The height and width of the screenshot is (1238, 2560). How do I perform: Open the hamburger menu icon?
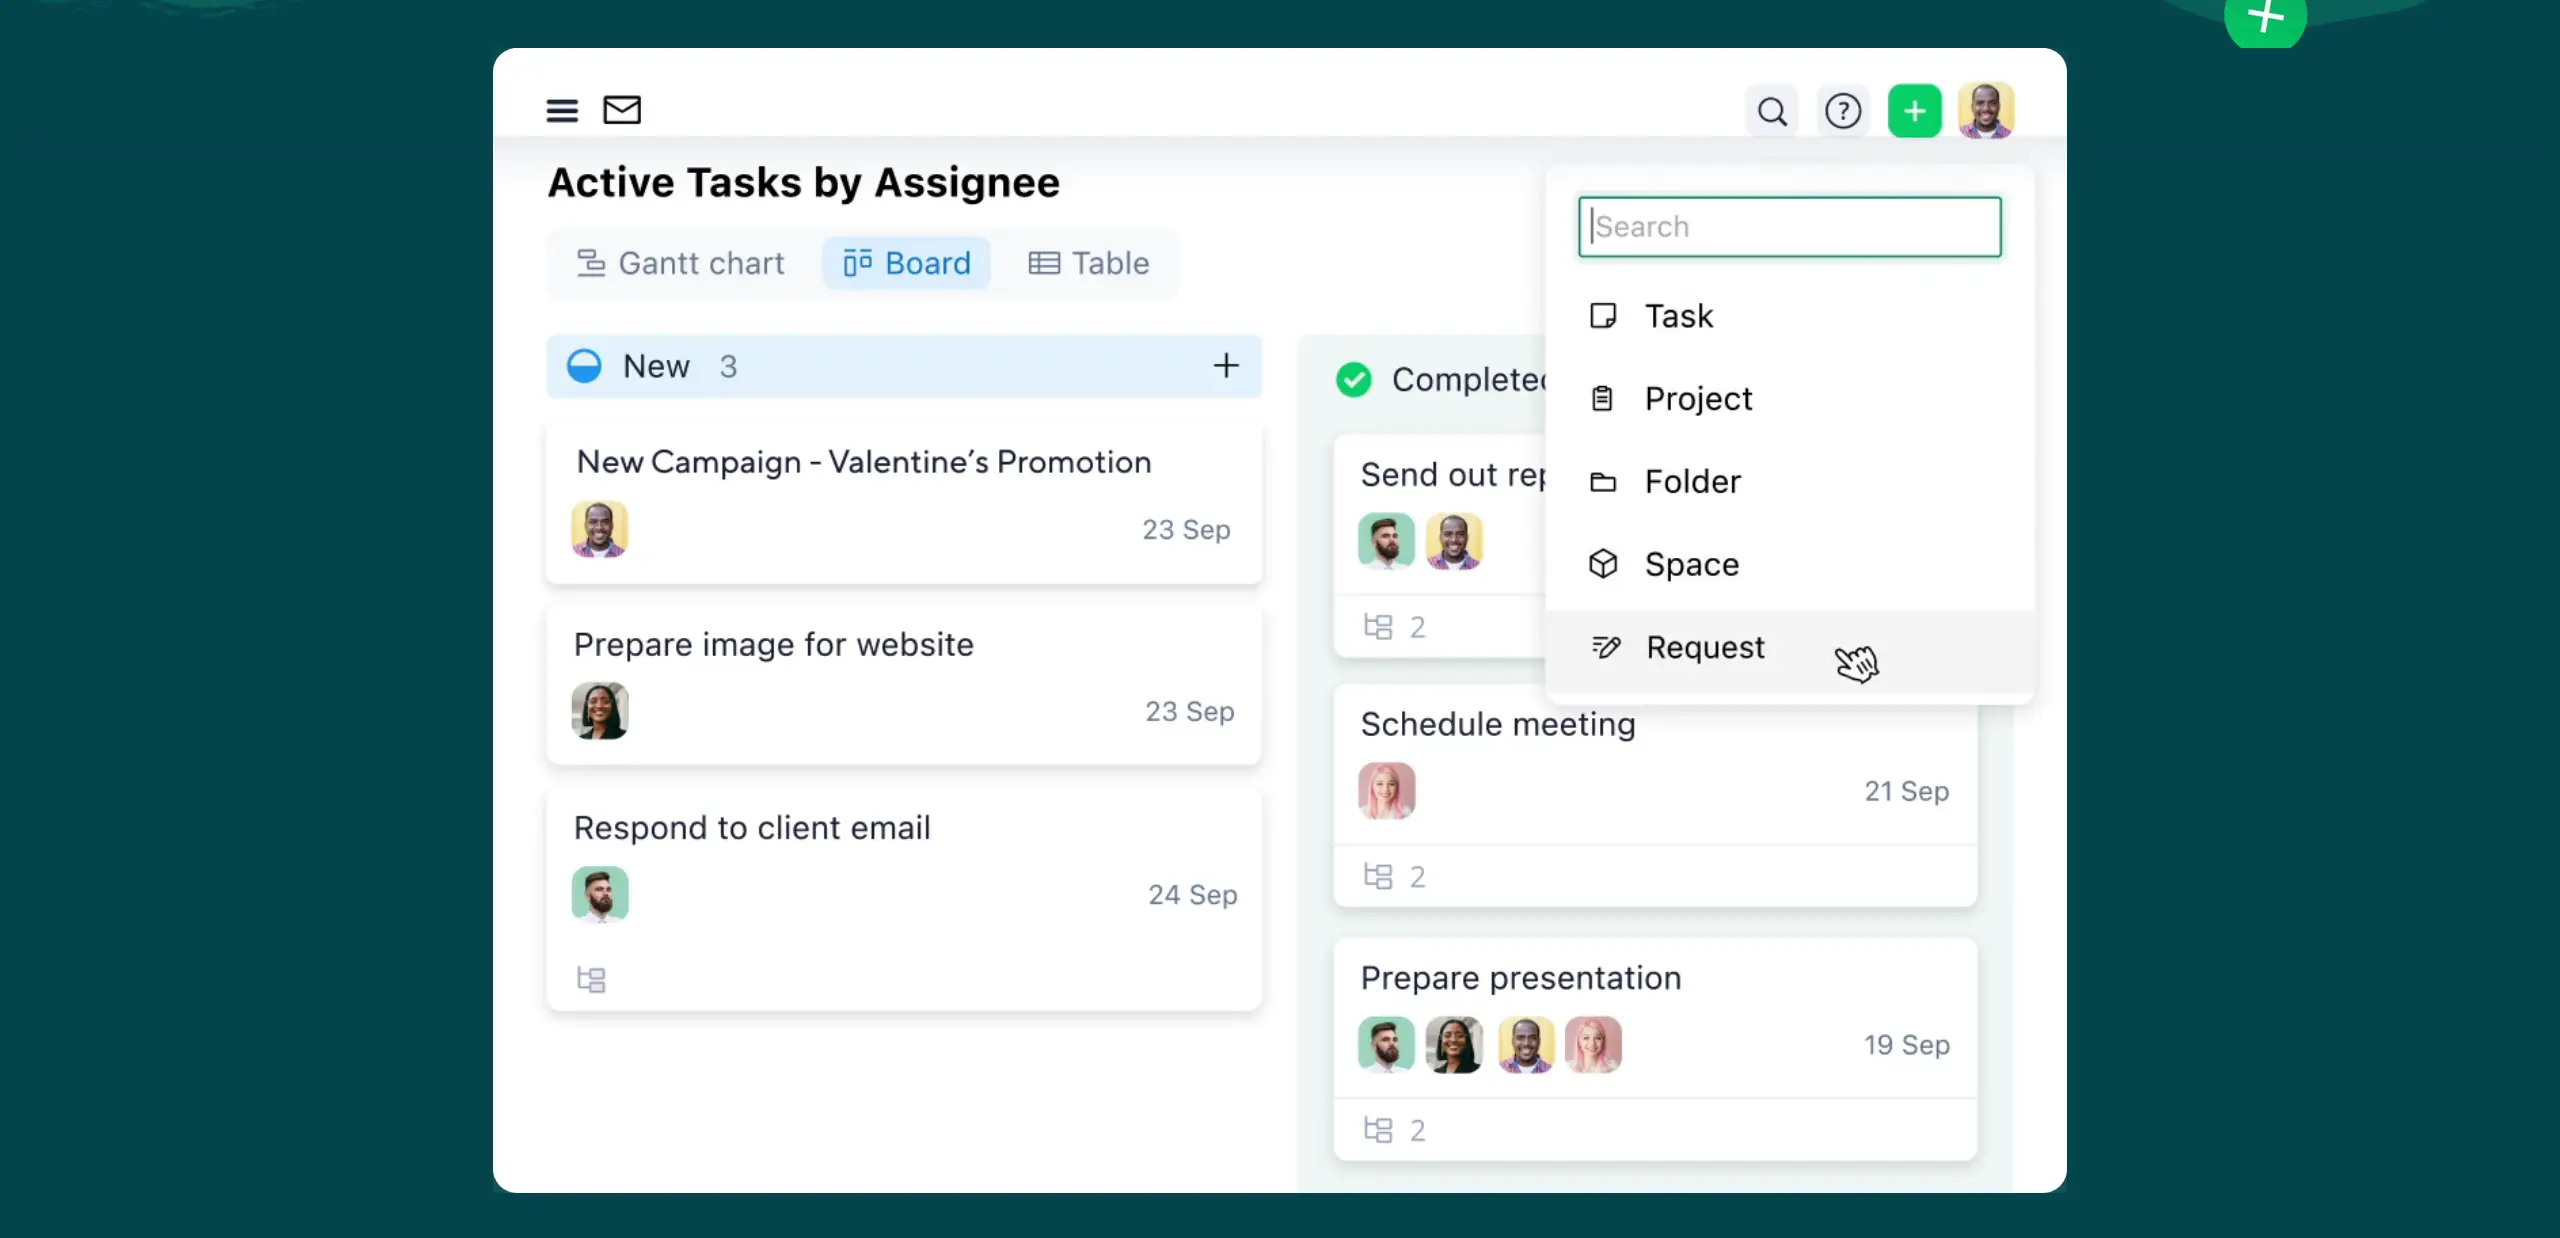tap(562, 110)
